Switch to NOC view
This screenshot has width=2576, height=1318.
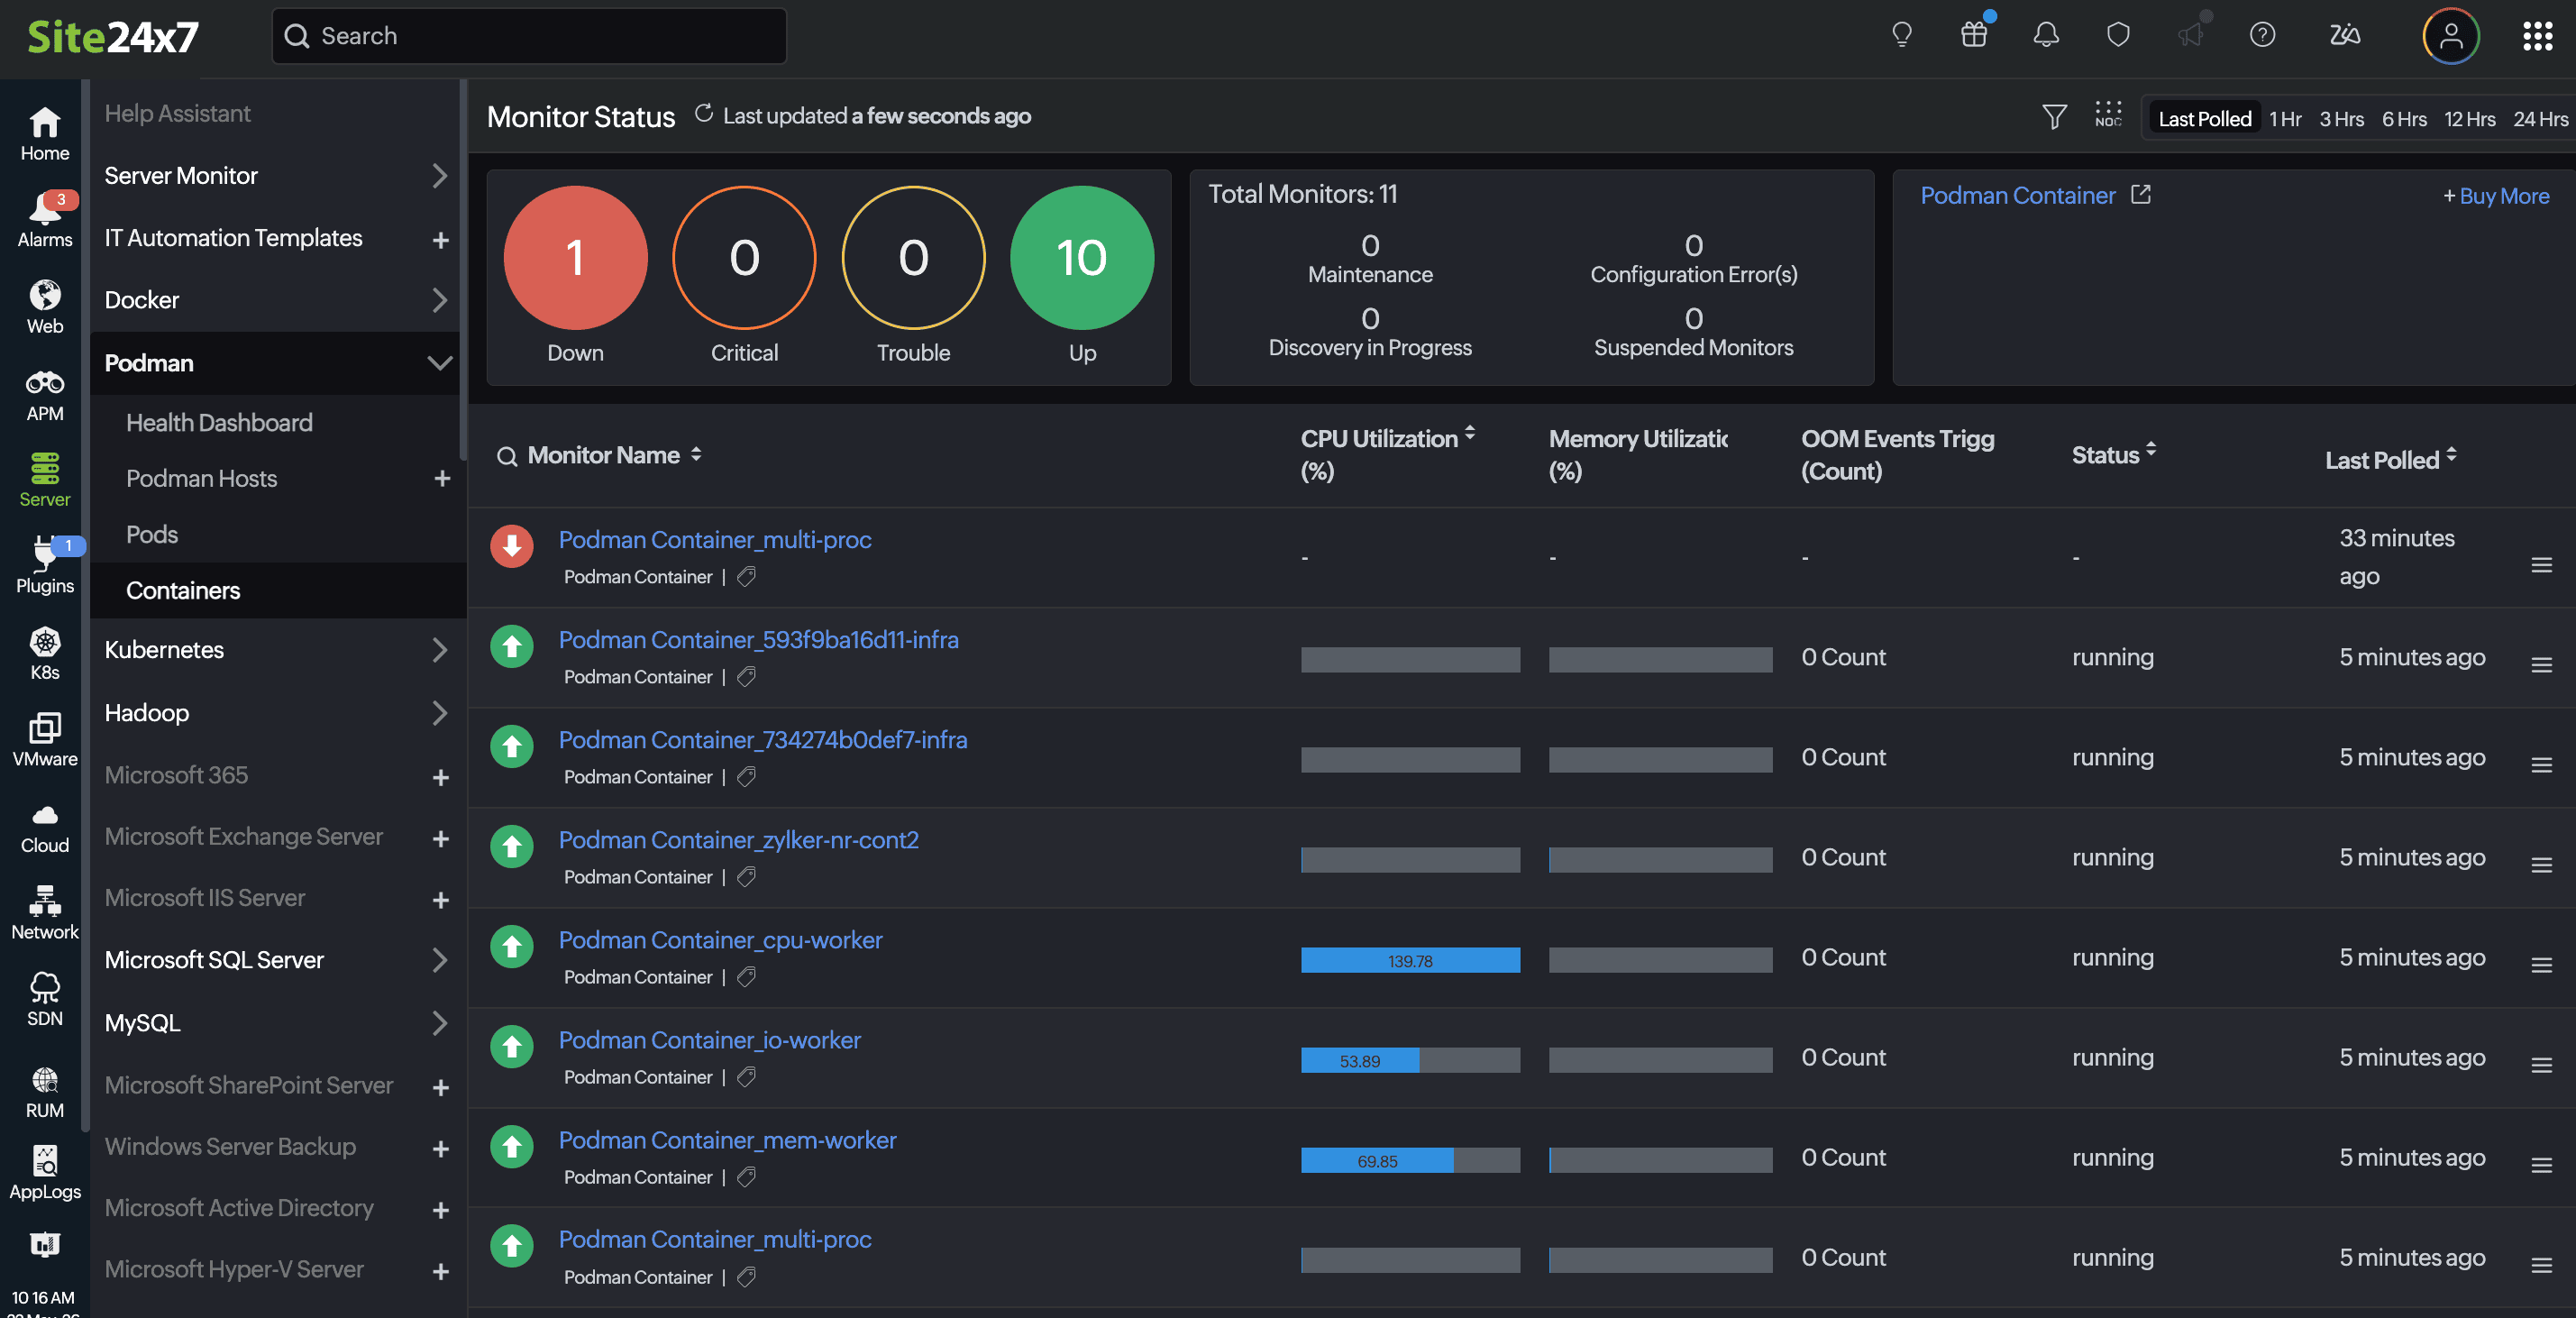coord(2108,115)
